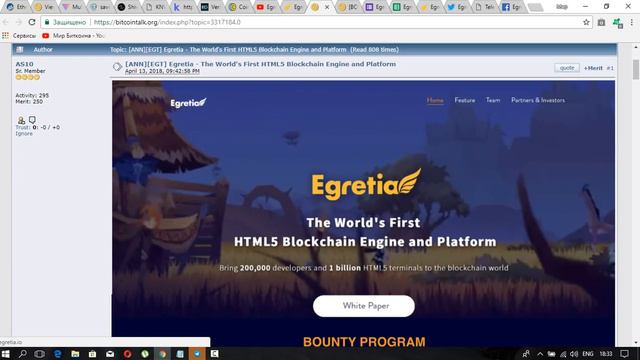
Task: Show hidden tray icons chevron
Action: pyautogui.click(x=540, y=354)
